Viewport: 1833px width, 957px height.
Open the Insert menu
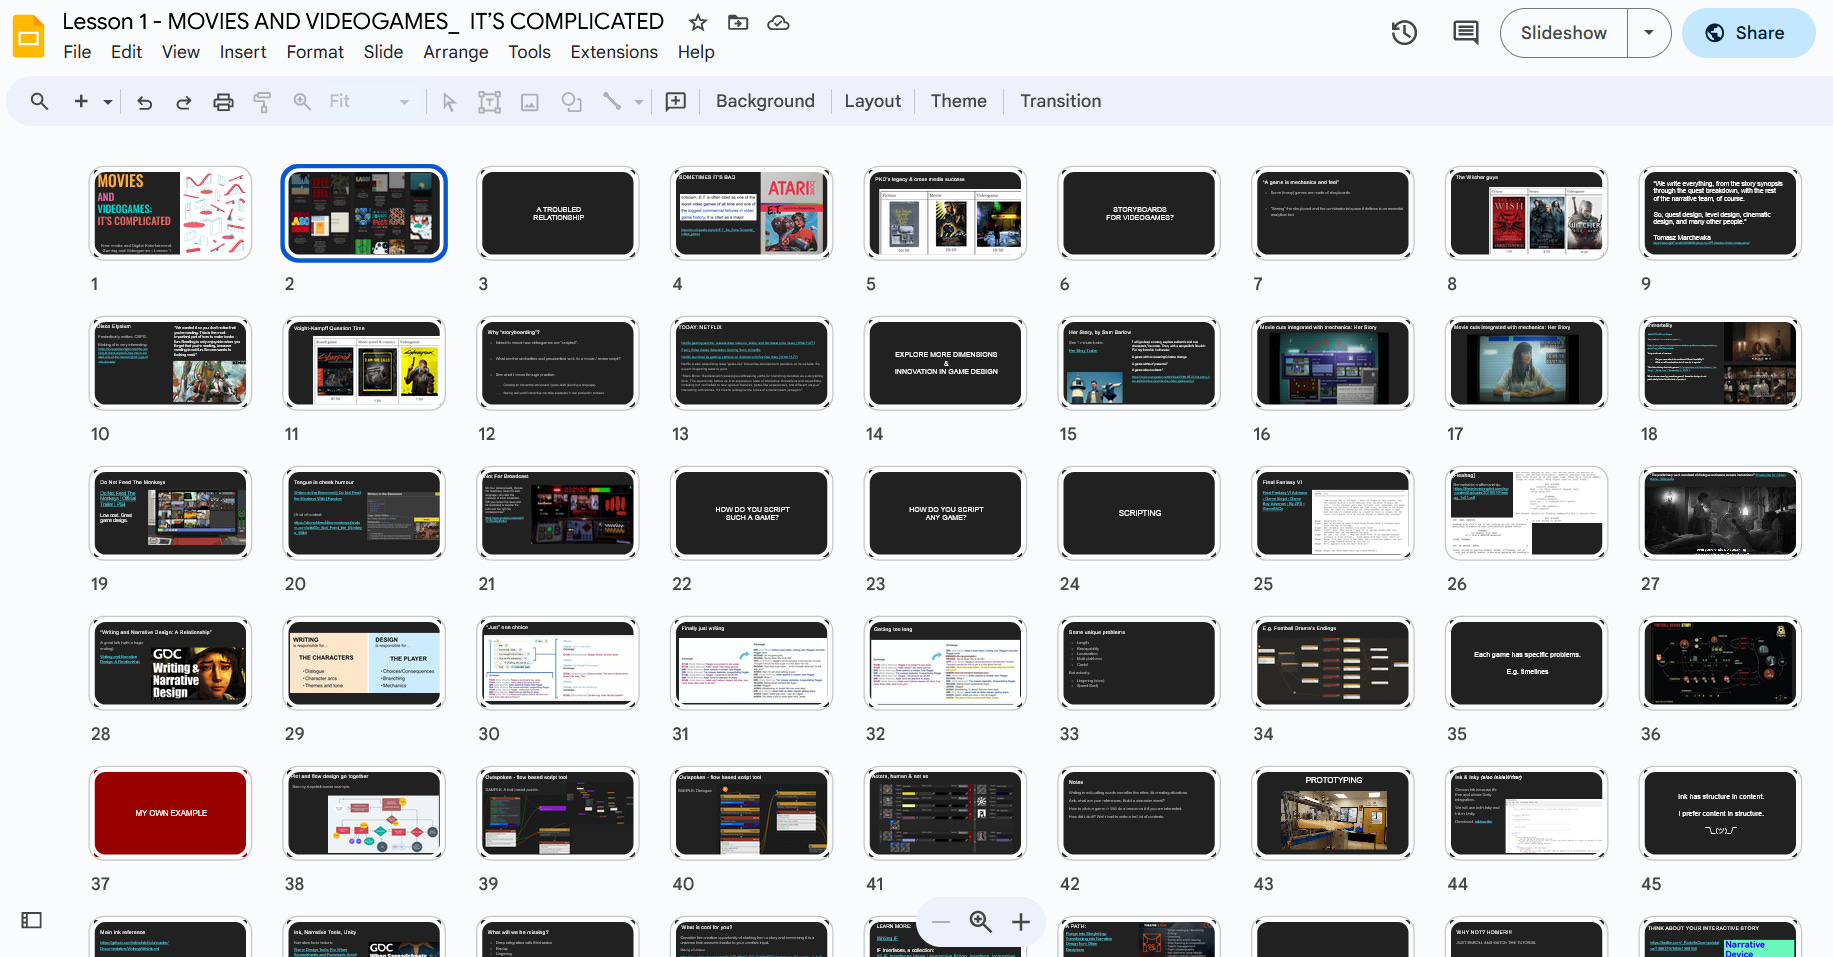pos(243,52)
